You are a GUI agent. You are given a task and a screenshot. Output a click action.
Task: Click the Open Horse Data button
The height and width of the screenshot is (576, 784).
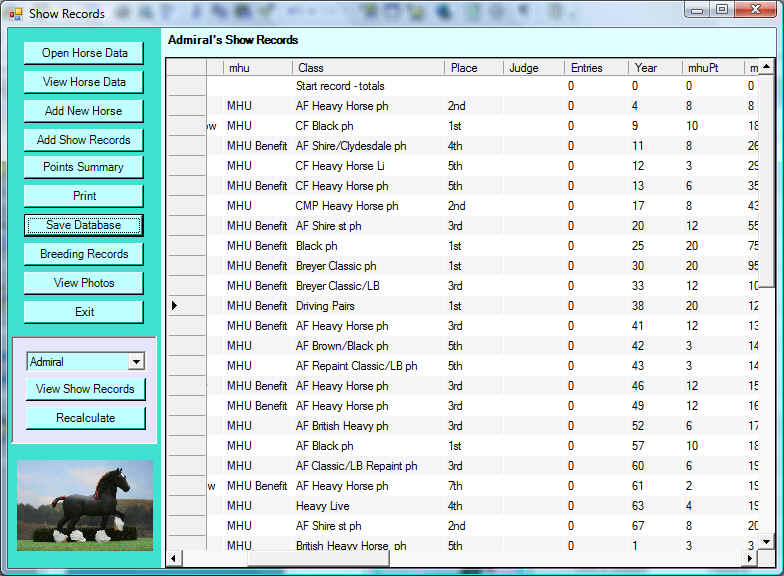(x=84, y=53)
